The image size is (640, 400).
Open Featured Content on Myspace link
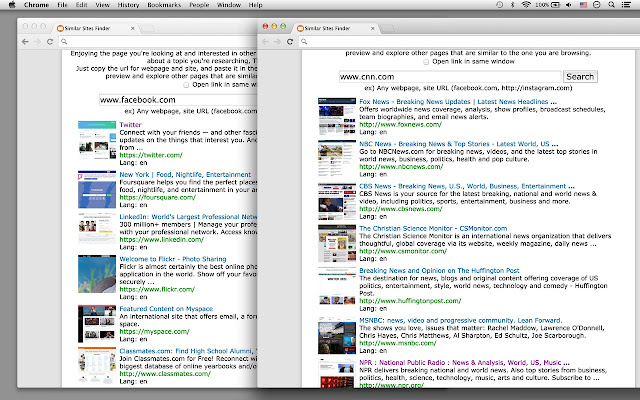(166, 309)
